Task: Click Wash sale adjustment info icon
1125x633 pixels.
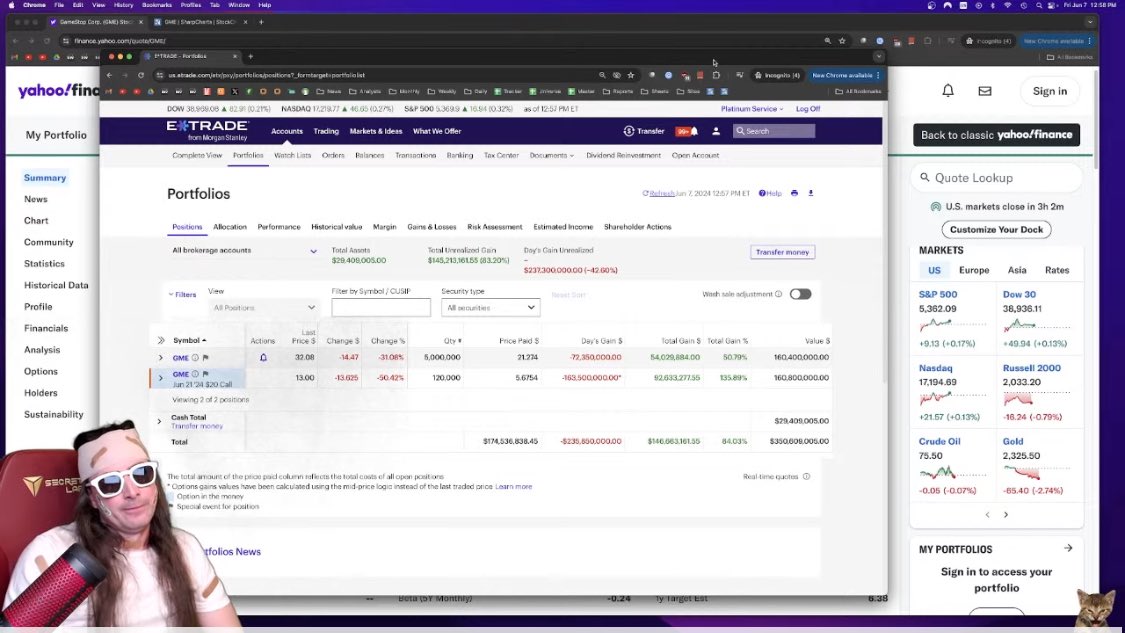Action: 778,294
